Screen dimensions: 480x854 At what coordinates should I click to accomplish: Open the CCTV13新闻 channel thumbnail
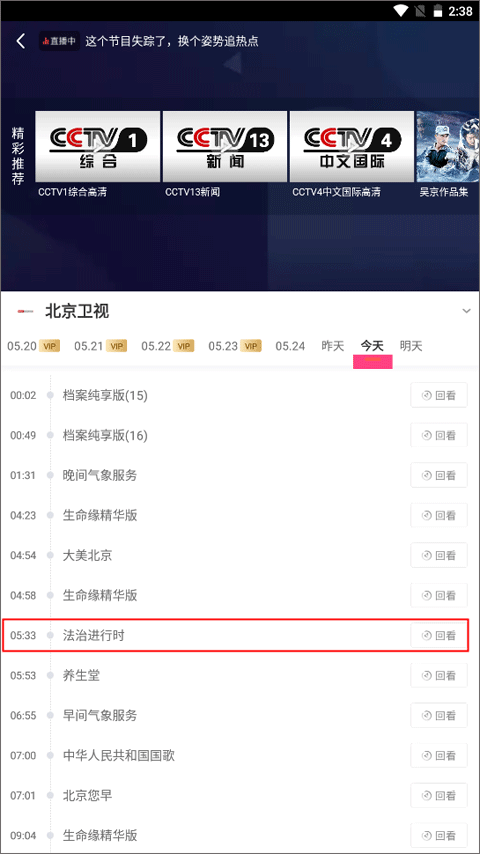point(224,147)
